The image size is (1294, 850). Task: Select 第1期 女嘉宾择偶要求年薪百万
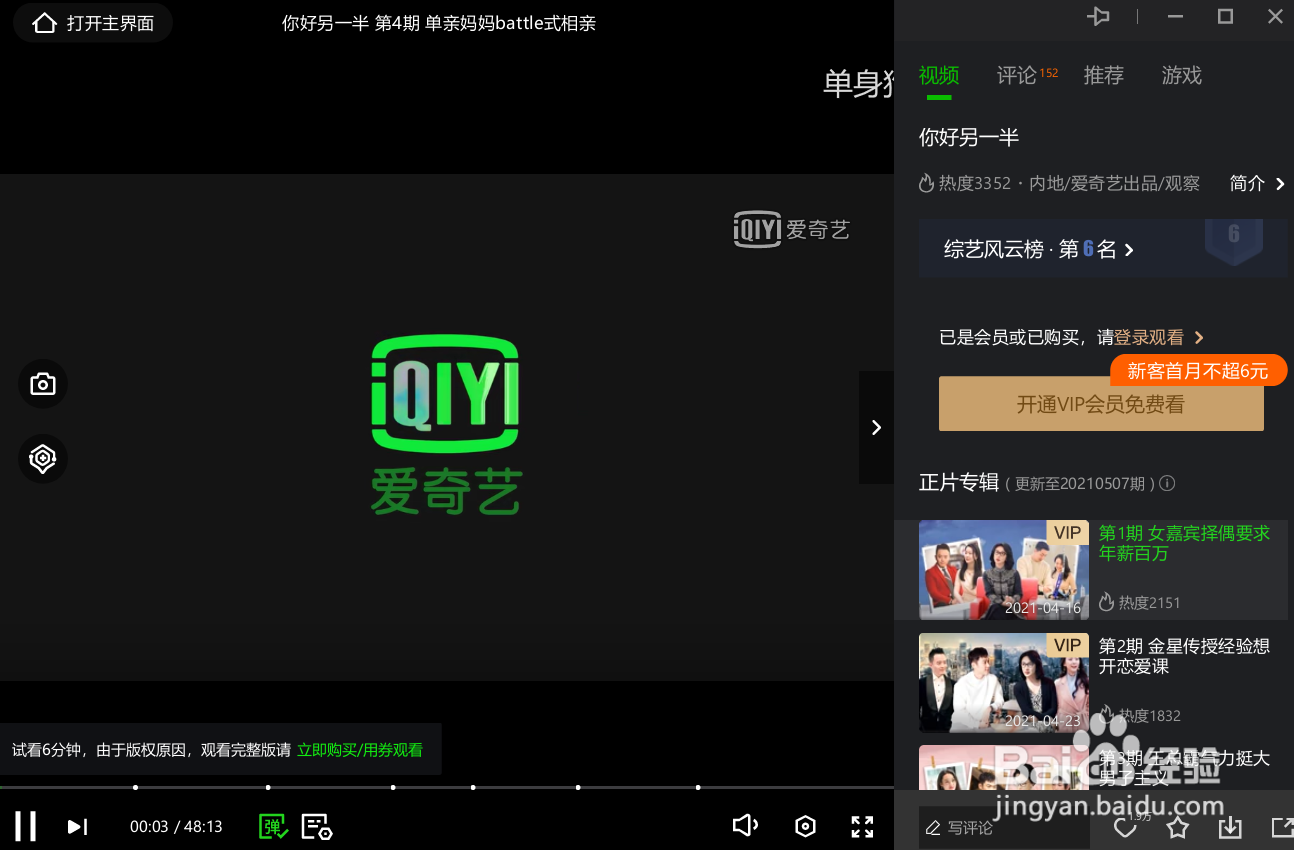(1184, 543)
